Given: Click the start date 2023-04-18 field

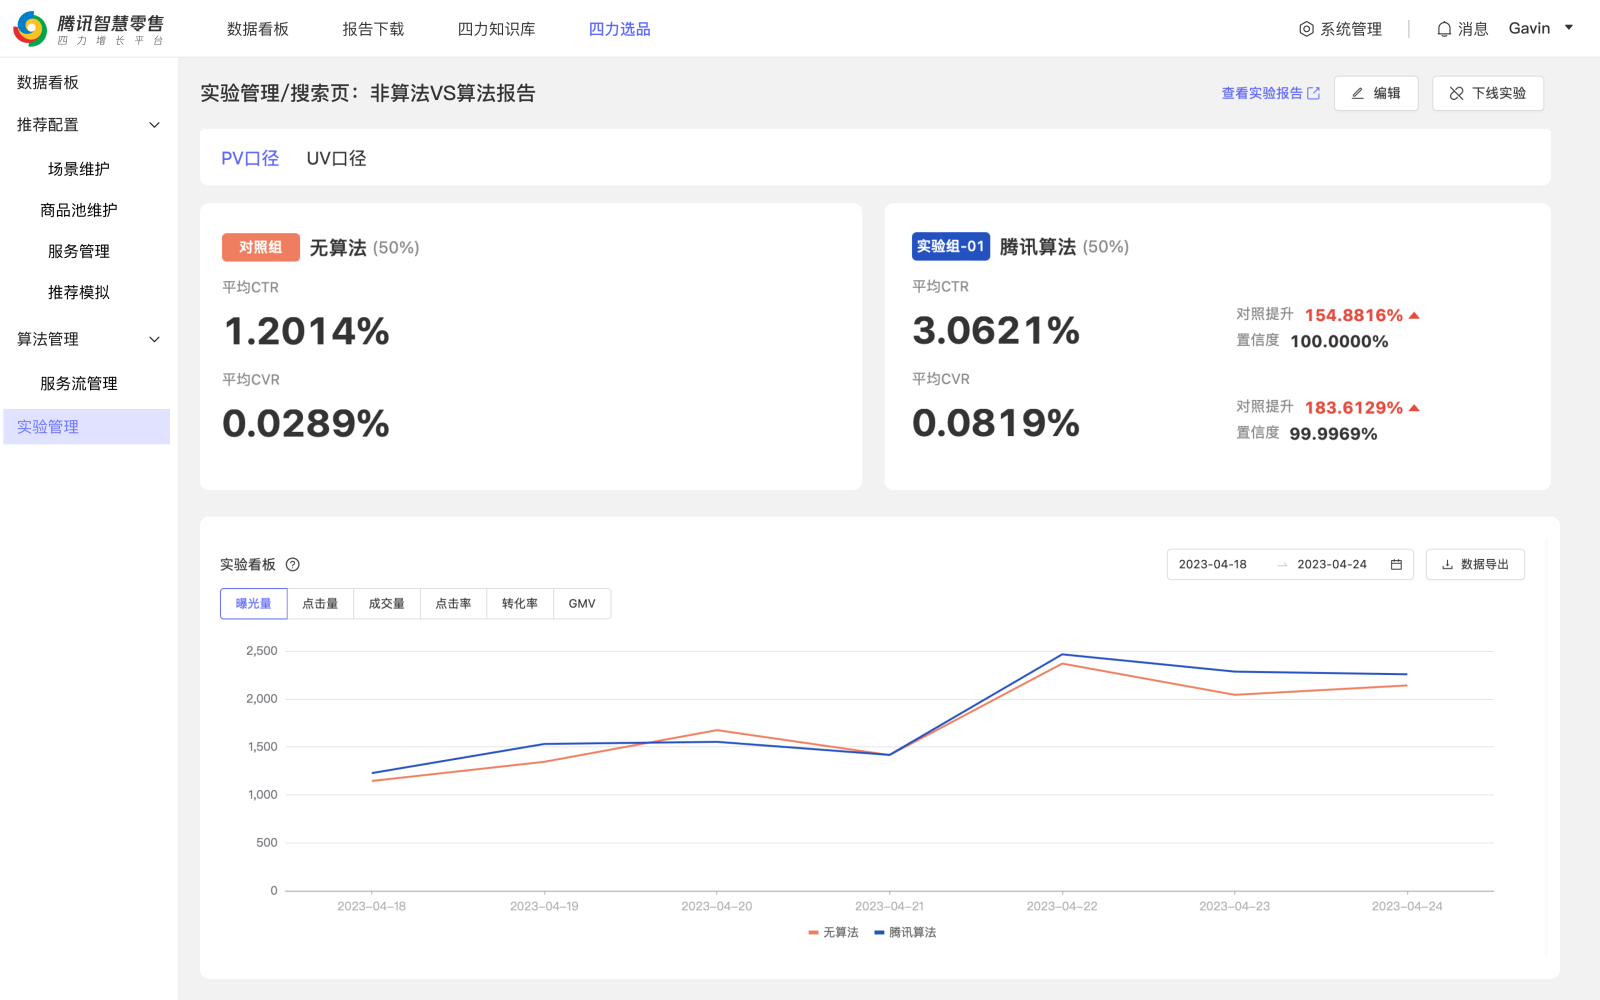Looking at the screenshot, I should (x=1213, y=565).
